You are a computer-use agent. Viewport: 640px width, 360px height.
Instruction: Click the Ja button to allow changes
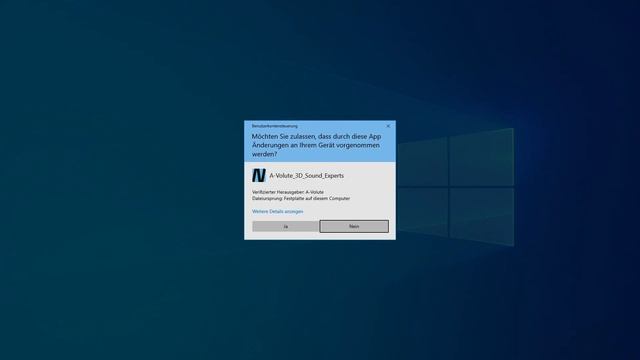click(x=285, y=226)
